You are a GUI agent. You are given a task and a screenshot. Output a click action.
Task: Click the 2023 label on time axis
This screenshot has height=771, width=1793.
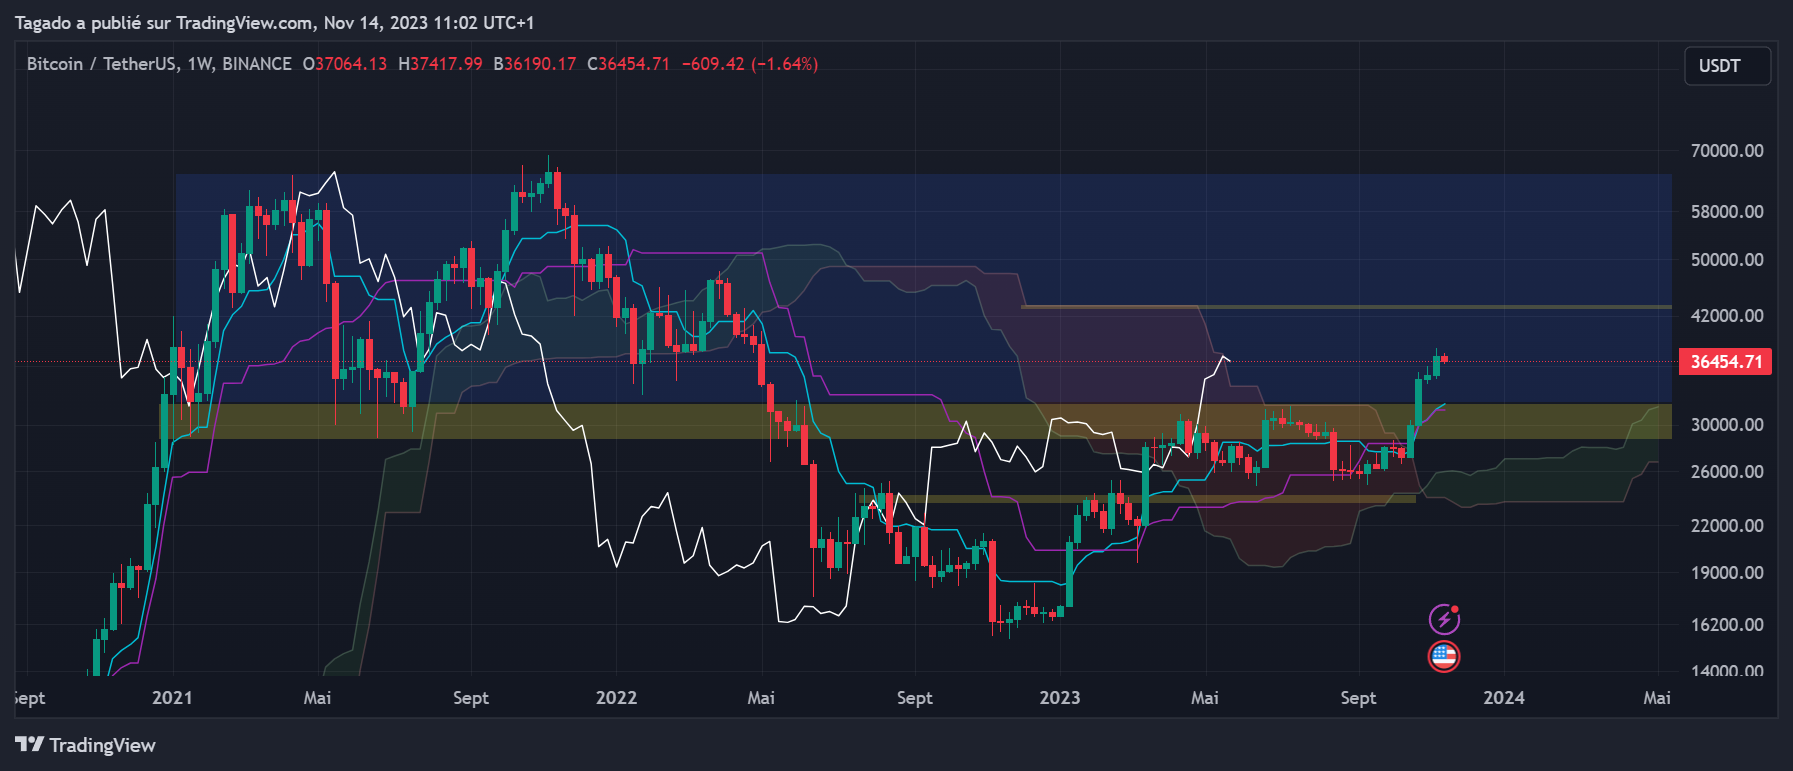coord(1060,698)
